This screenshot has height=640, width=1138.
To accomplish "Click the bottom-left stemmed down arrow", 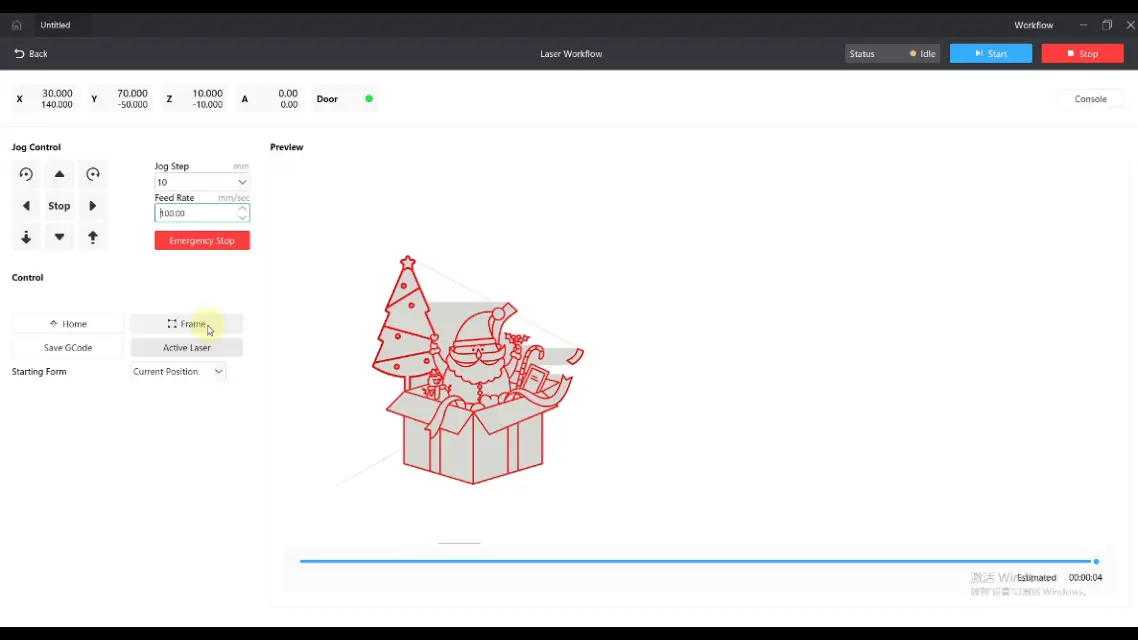I will tap(26, 238).
